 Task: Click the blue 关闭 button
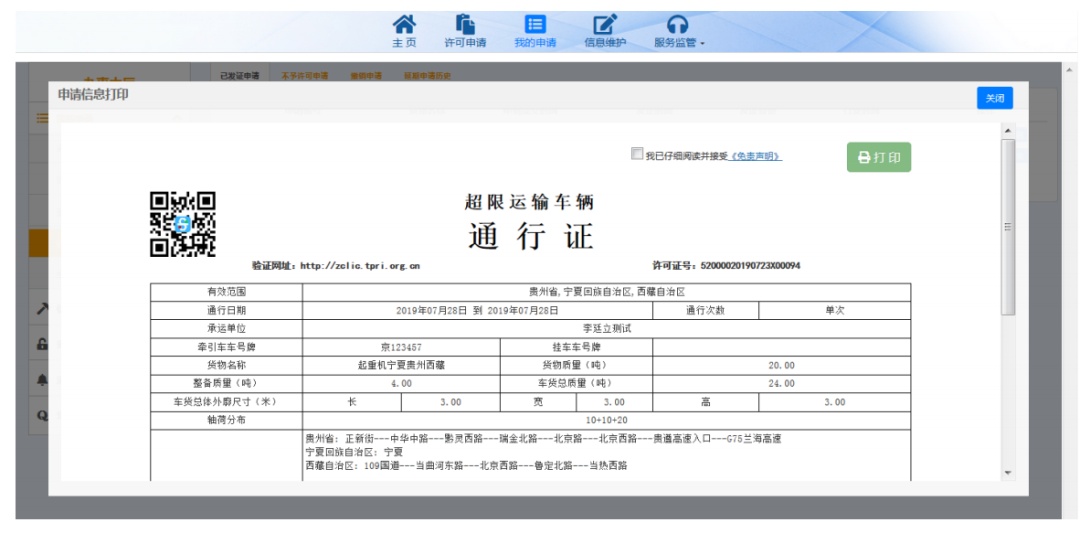coord(994,98)
